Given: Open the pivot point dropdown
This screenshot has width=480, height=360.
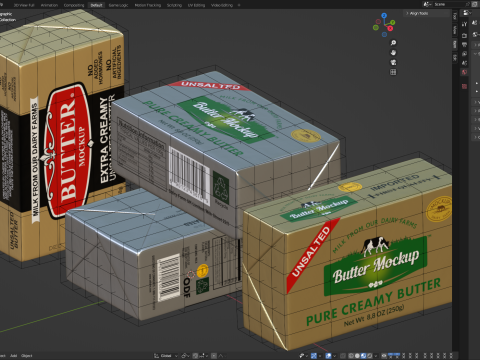Looking at the screenshot, I should 186,356.
